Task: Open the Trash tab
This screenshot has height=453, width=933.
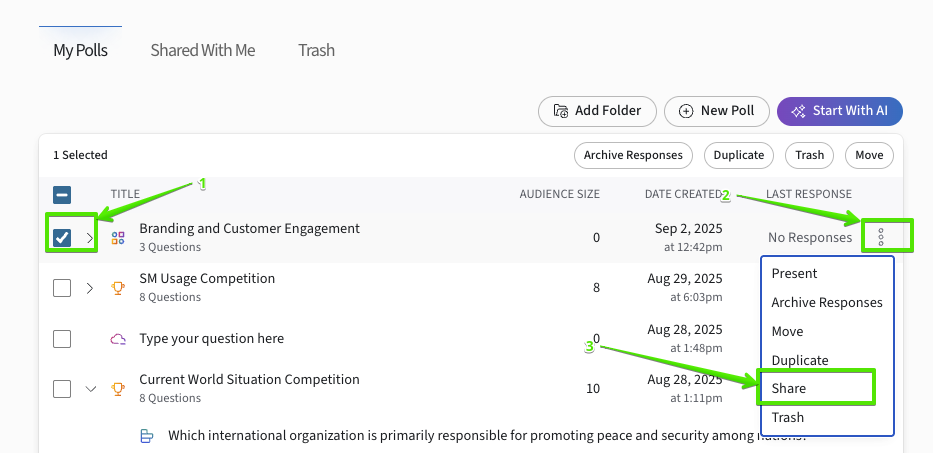Action: tap(316, 50)
